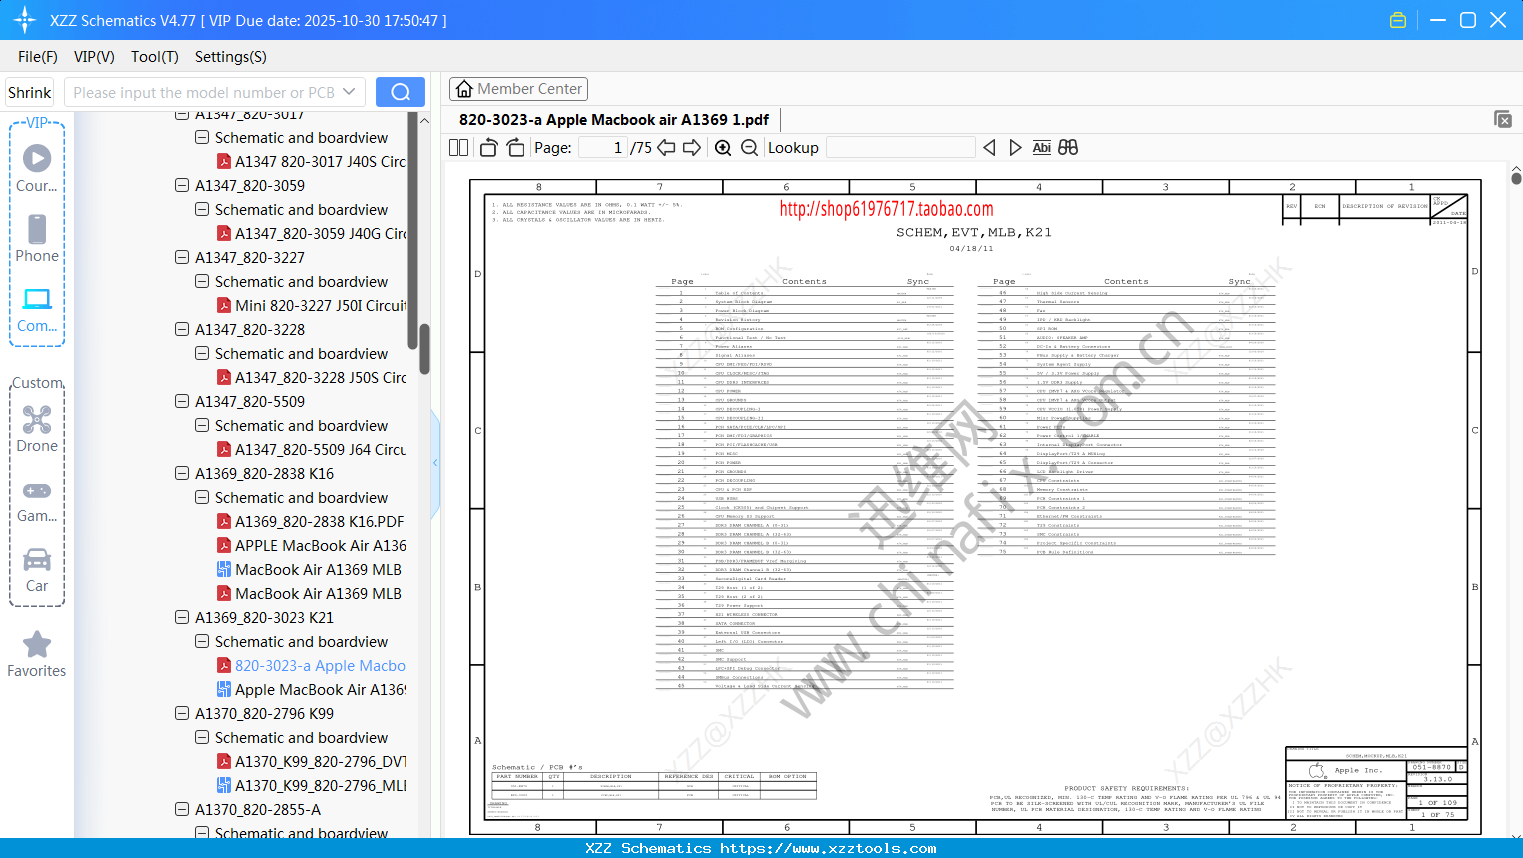Viewport: 1523px width, 858px height.
Task: Open A1347_820-5509 J64 circuit file
Action: 321,449
